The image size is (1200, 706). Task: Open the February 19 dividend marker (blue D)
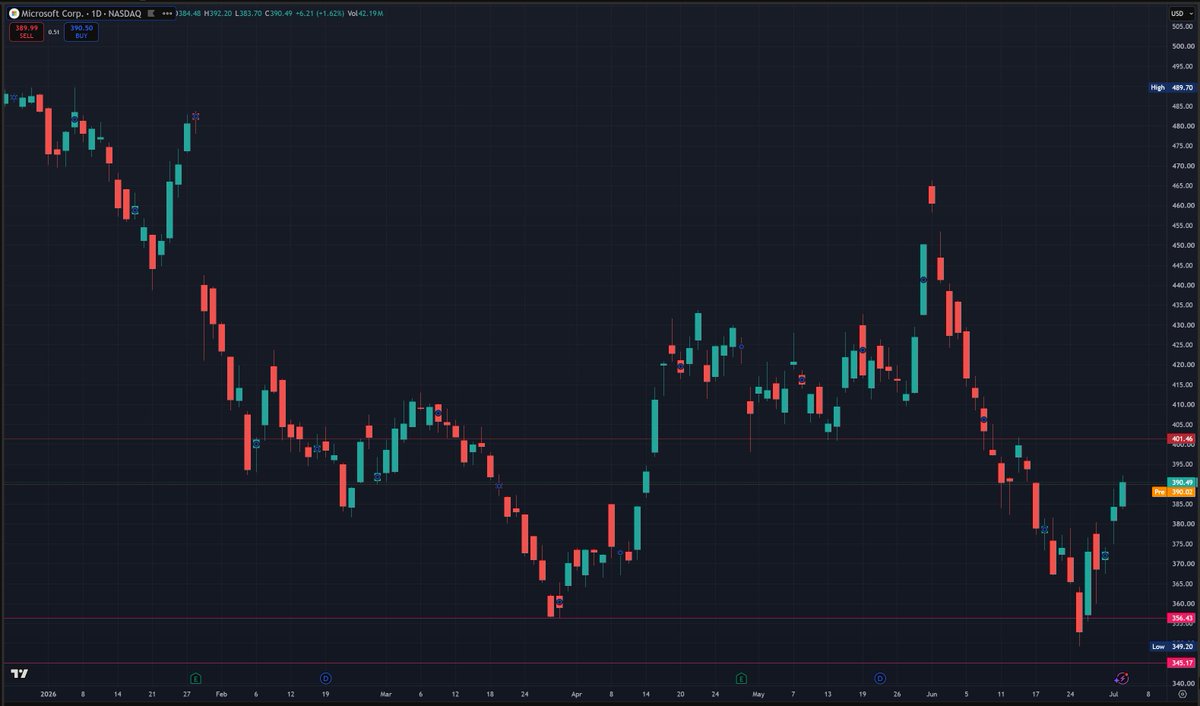click(x=325, y=678)
